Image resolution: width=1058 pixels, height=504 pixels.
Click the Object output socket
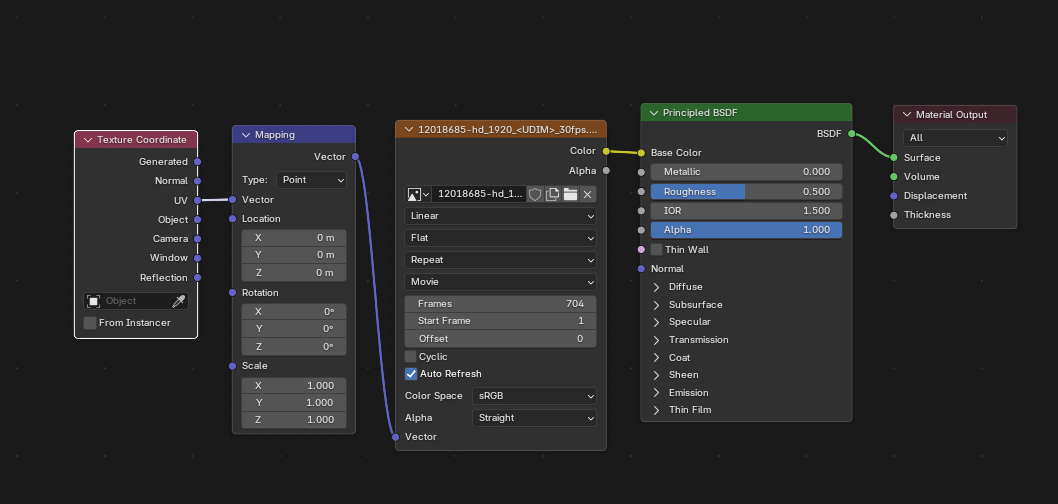(x=197, y=219)
